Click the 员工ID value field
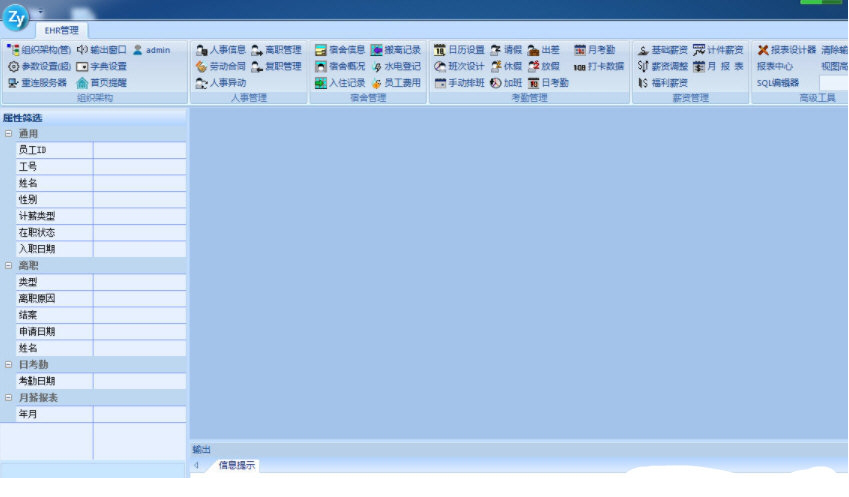The width and height of the screenshot is (849, 497). click(x=139, y=150)
